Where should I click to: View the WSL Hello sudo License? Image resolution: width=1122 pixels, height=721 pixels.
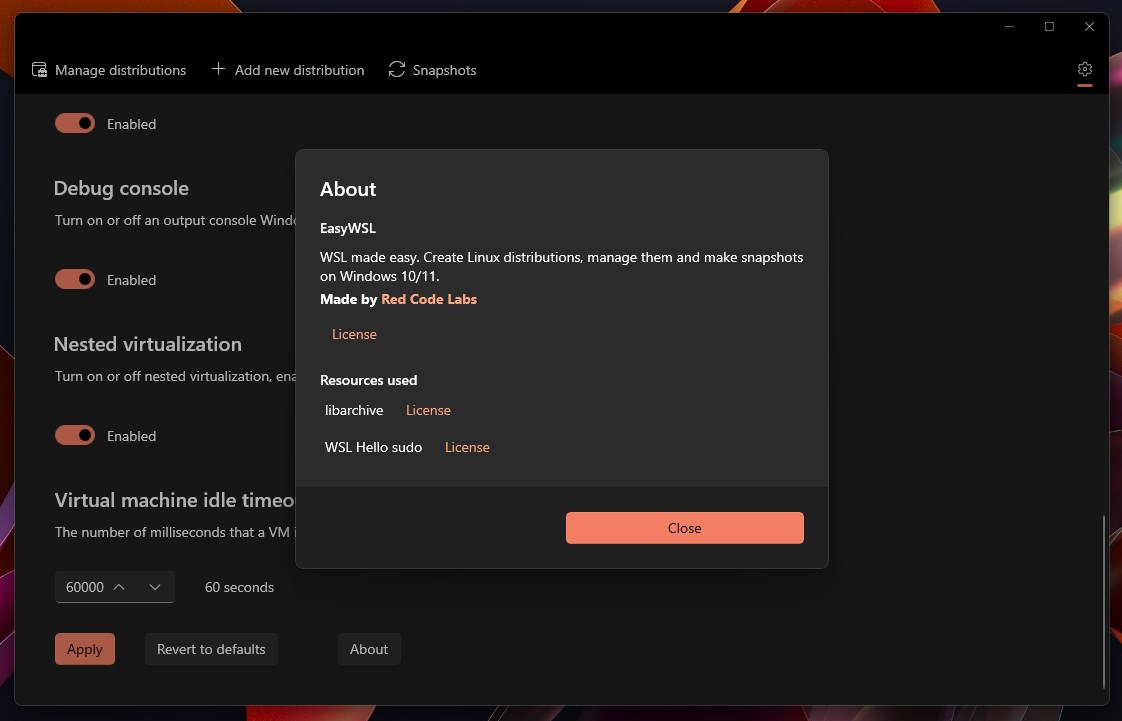(467, 447)
